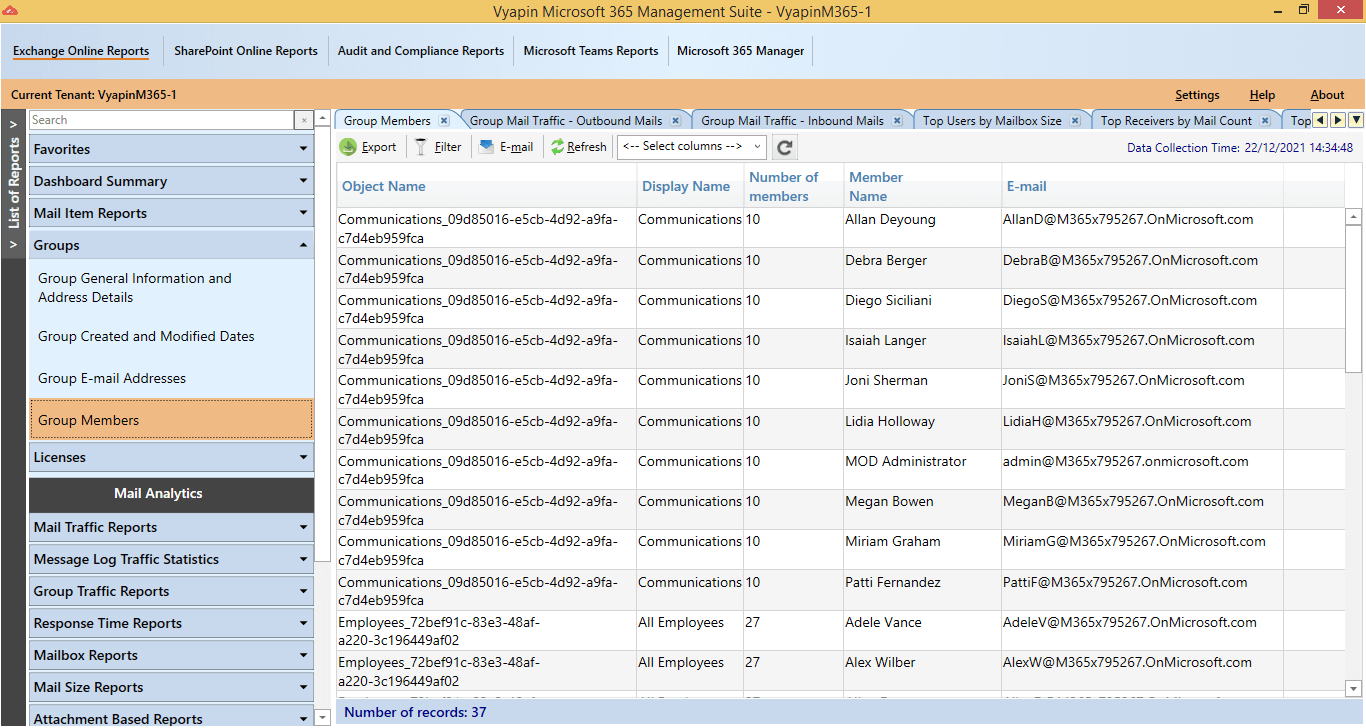The width and height of the screenshot is (1366, 728).
Task: Open the Select columns dropdown
Action: (692, 147)
